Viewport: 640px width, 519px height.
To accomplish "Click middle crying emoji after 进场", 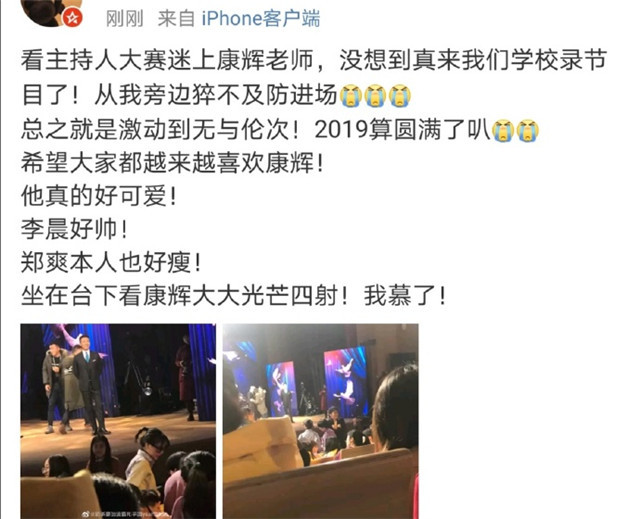I will [x=376, y=95].
